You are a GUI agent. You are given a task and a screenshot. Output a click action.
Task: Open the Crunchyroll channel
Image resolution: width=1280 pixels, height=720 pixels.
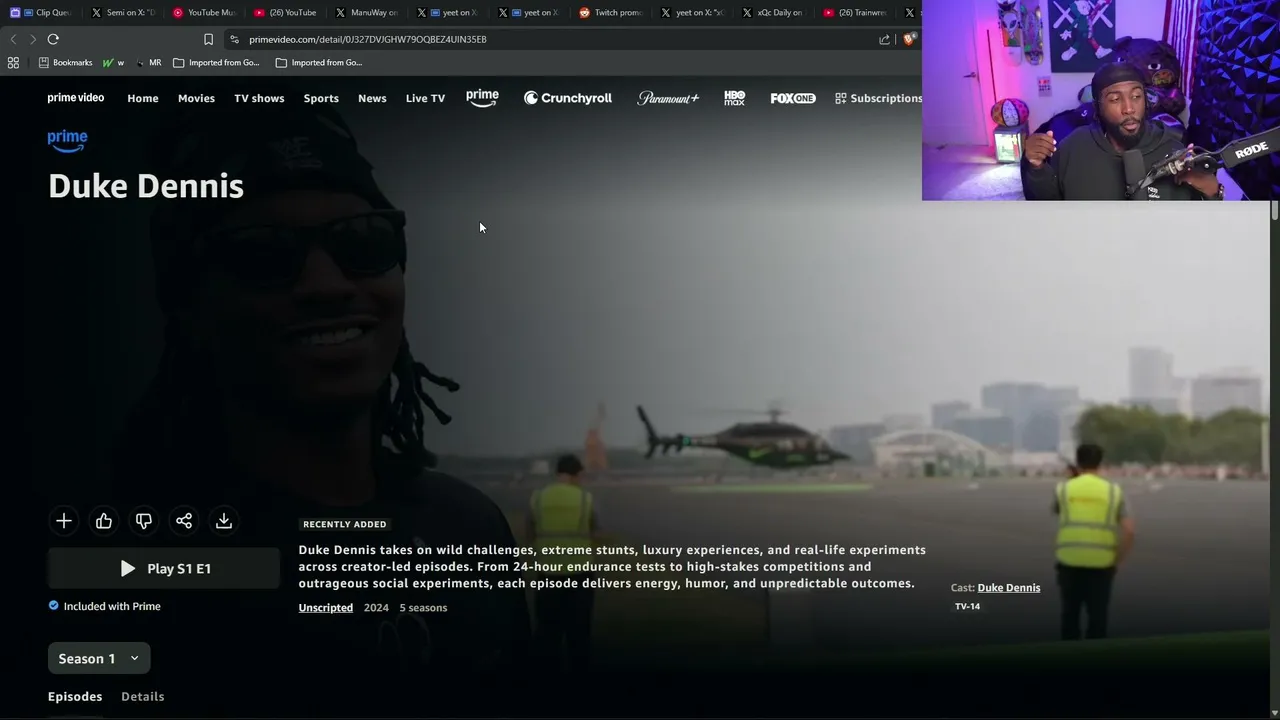(568, 98)
